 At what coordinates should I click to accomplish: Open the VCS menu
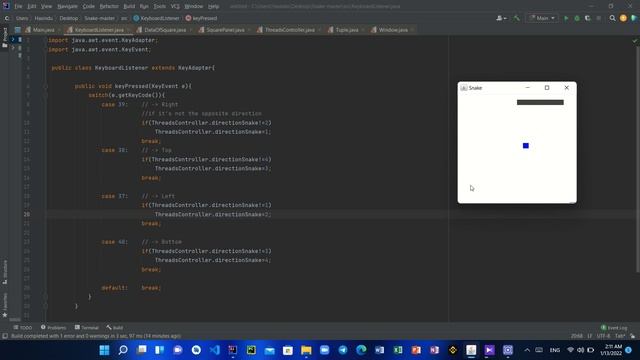click(175, 7)
